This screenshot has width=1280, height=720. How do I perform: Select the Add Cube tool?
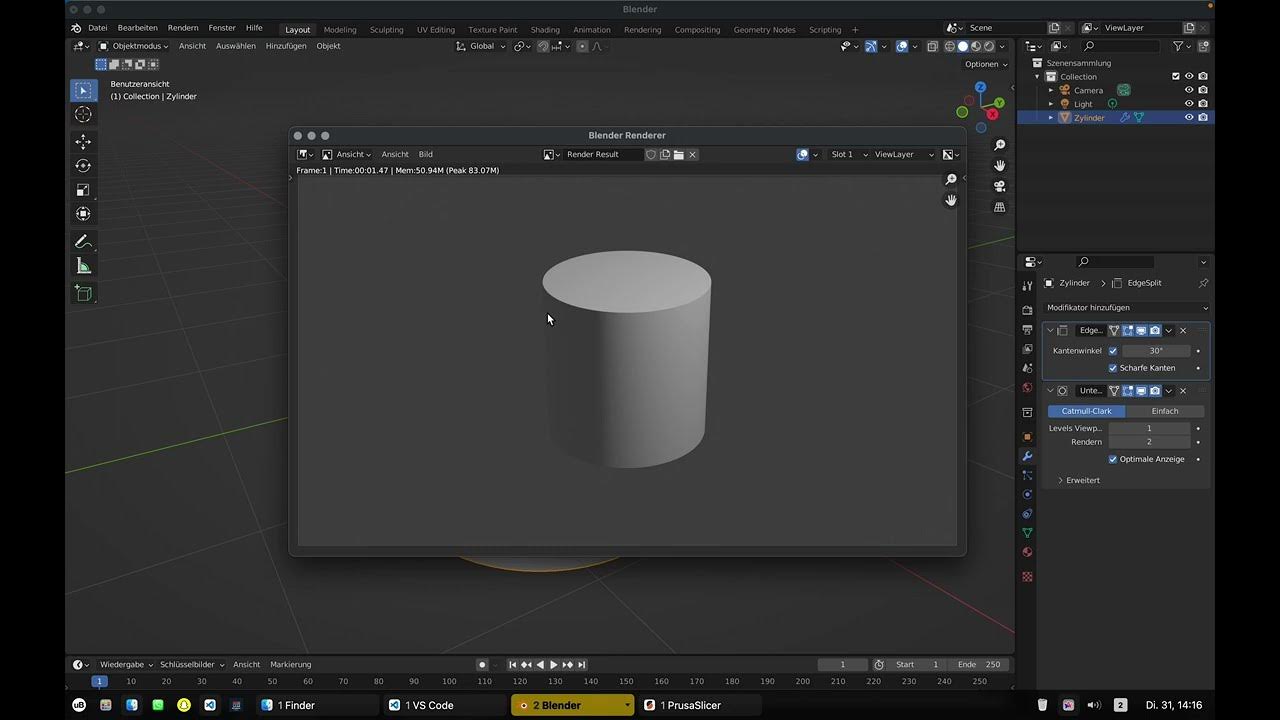pos(83,294)
